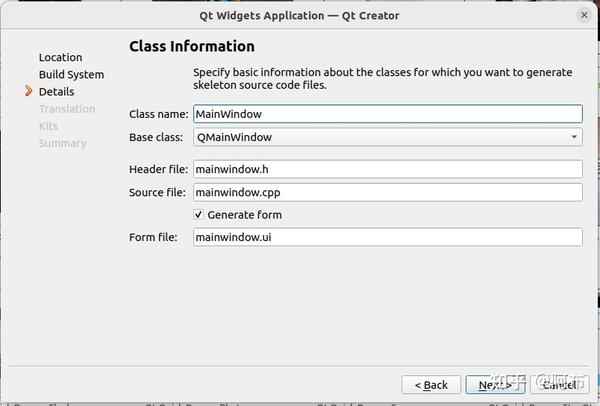This screenshot has width=600, height=406.
Task: Proceed with the Next button
Action: tap(495, 385)
